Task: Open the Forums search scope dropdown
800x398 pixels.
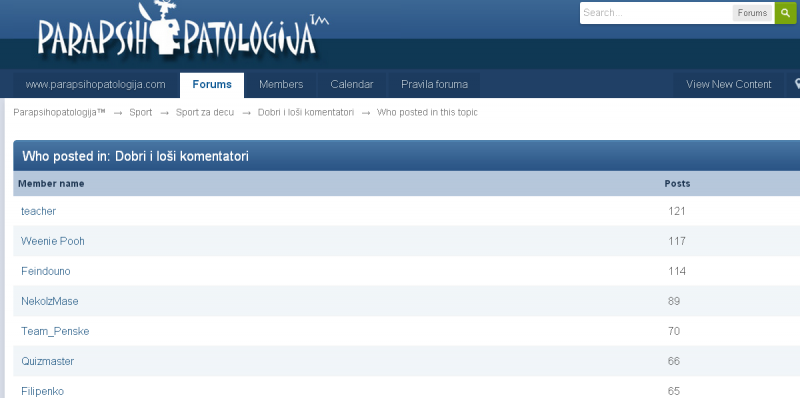Action: [x=752, y=13]
